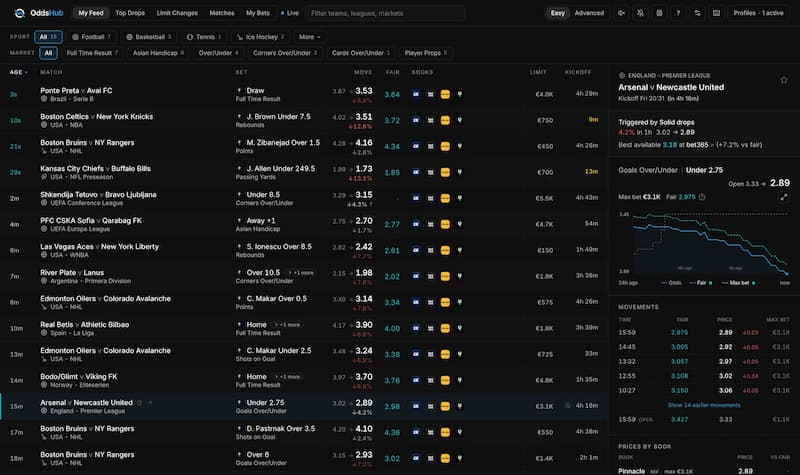Open the Top Drops tab
The width and height of the screenshot is (800, 475).
[130, 13]
